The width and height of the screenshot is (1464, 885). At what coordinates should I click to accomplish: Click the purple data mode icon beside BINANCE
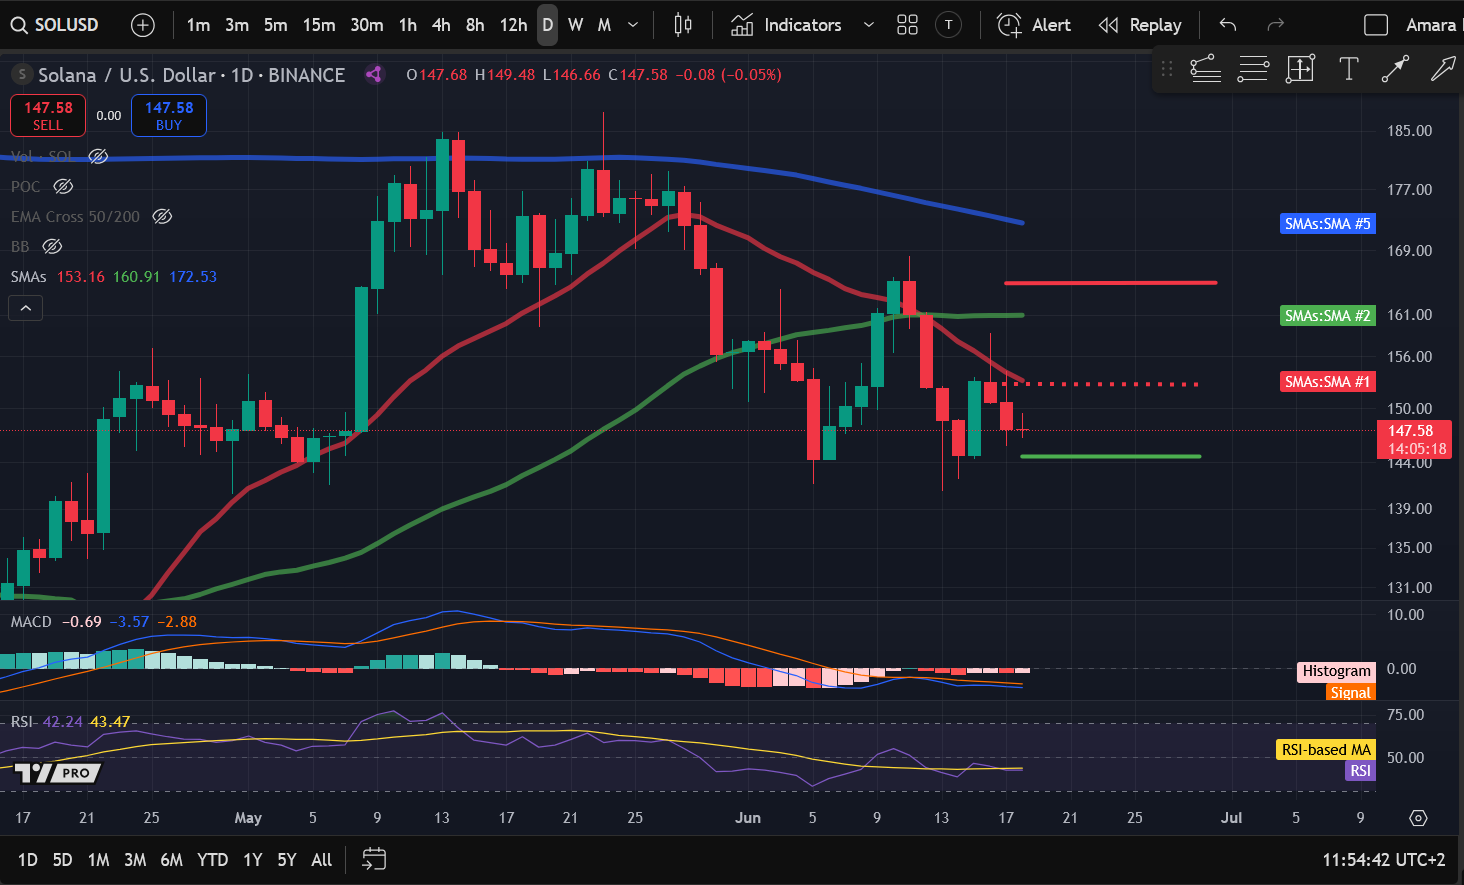[x=374, y=74]
